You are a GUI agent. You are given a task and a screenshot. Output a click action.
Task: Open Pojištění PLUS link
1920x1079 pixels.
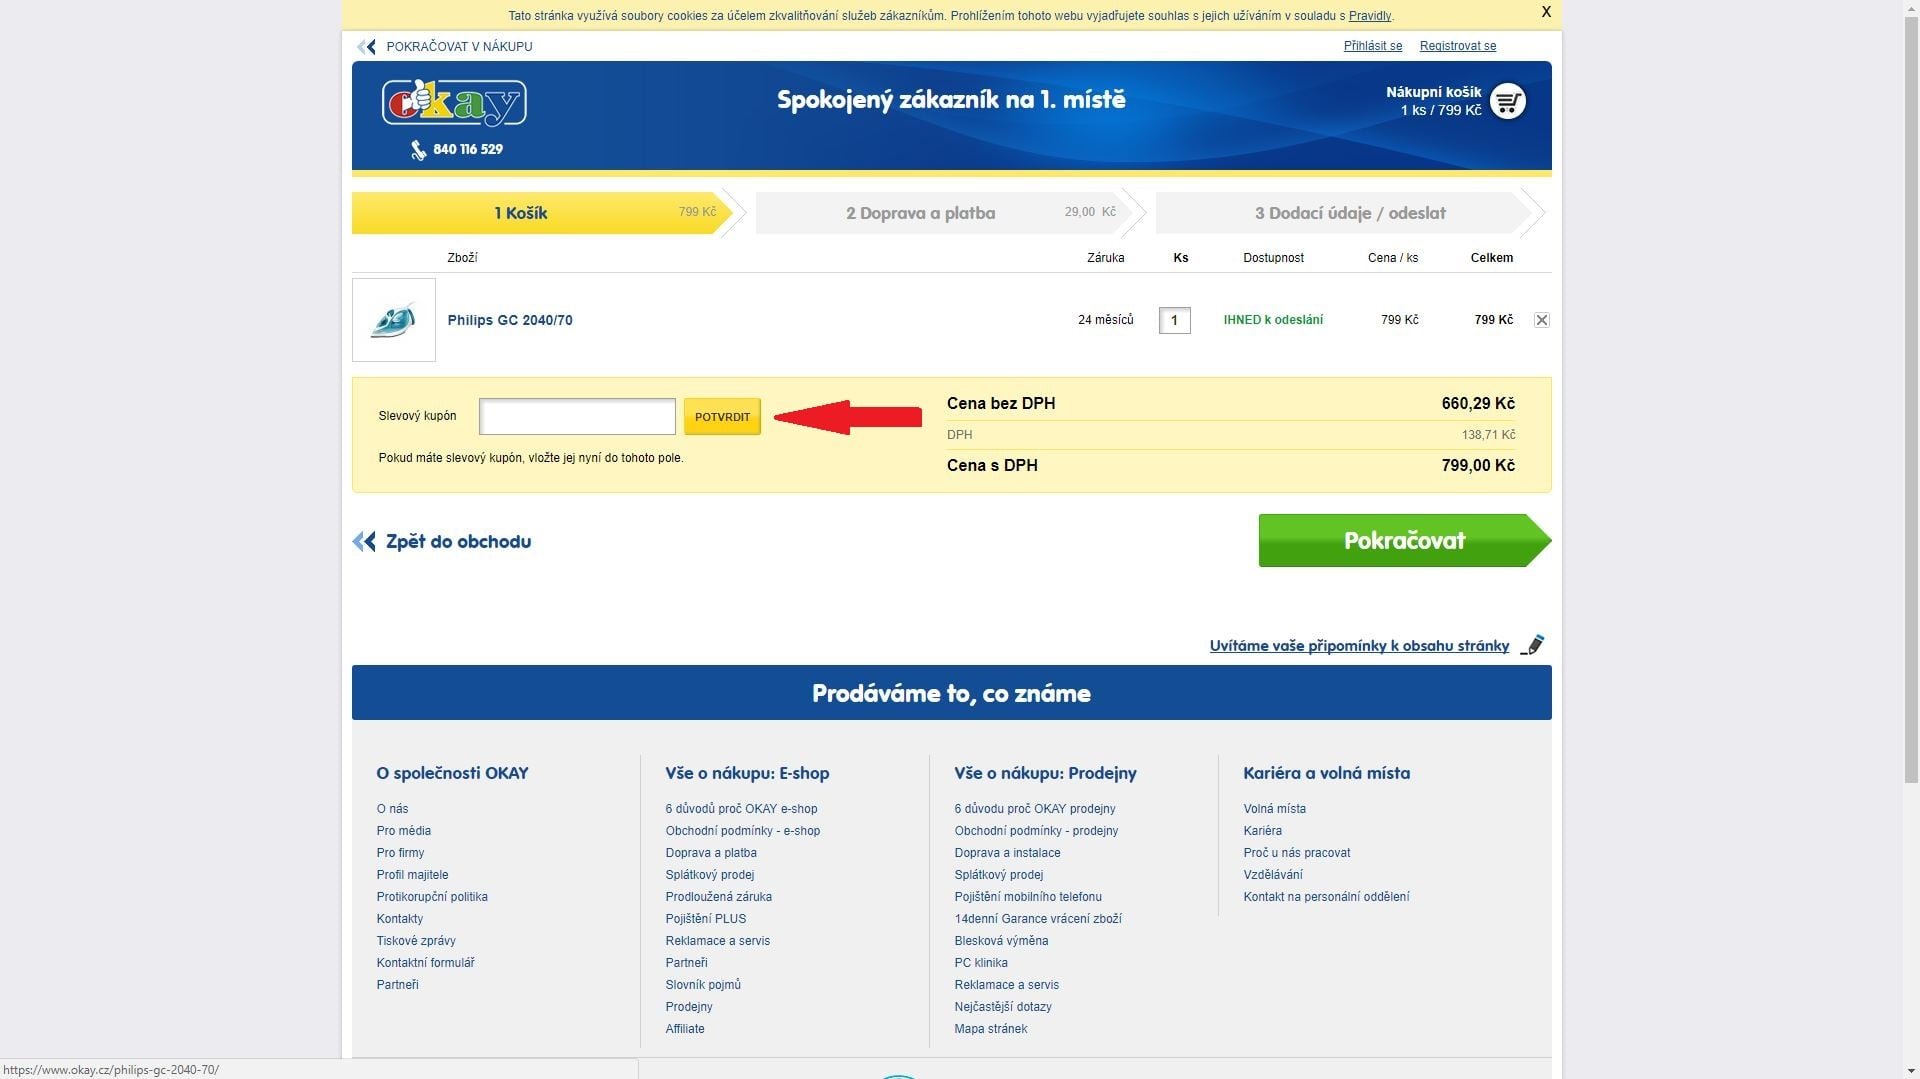[x=706, y=919]
